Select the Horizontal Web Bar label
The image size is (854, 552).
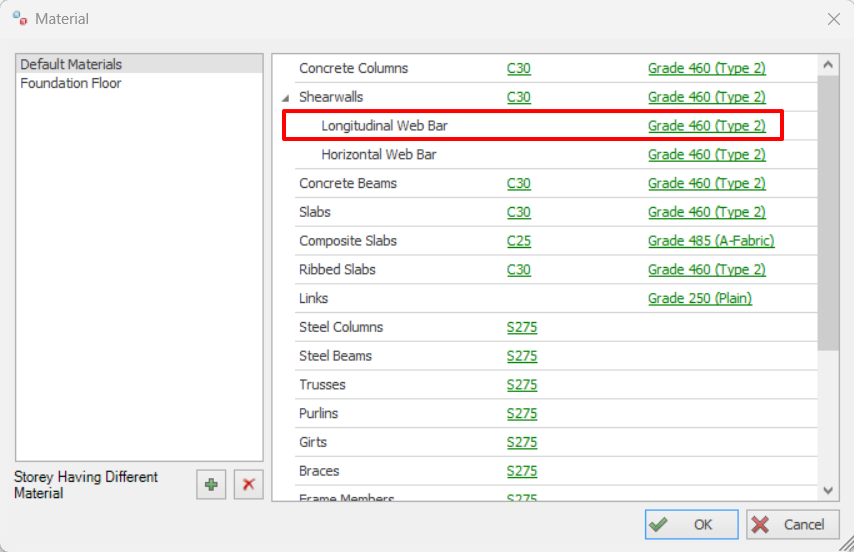click(x=379, y=155)
